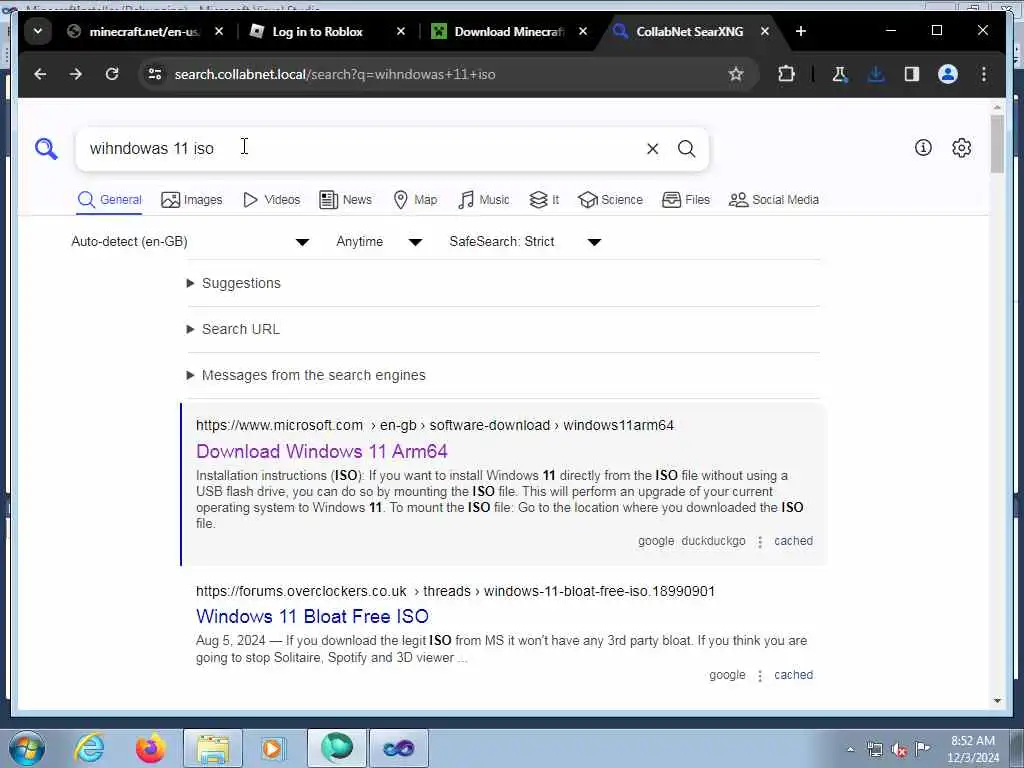Open Windows Explorer from taskbar
Viewport: 1024px width, 768px height.
213,748
